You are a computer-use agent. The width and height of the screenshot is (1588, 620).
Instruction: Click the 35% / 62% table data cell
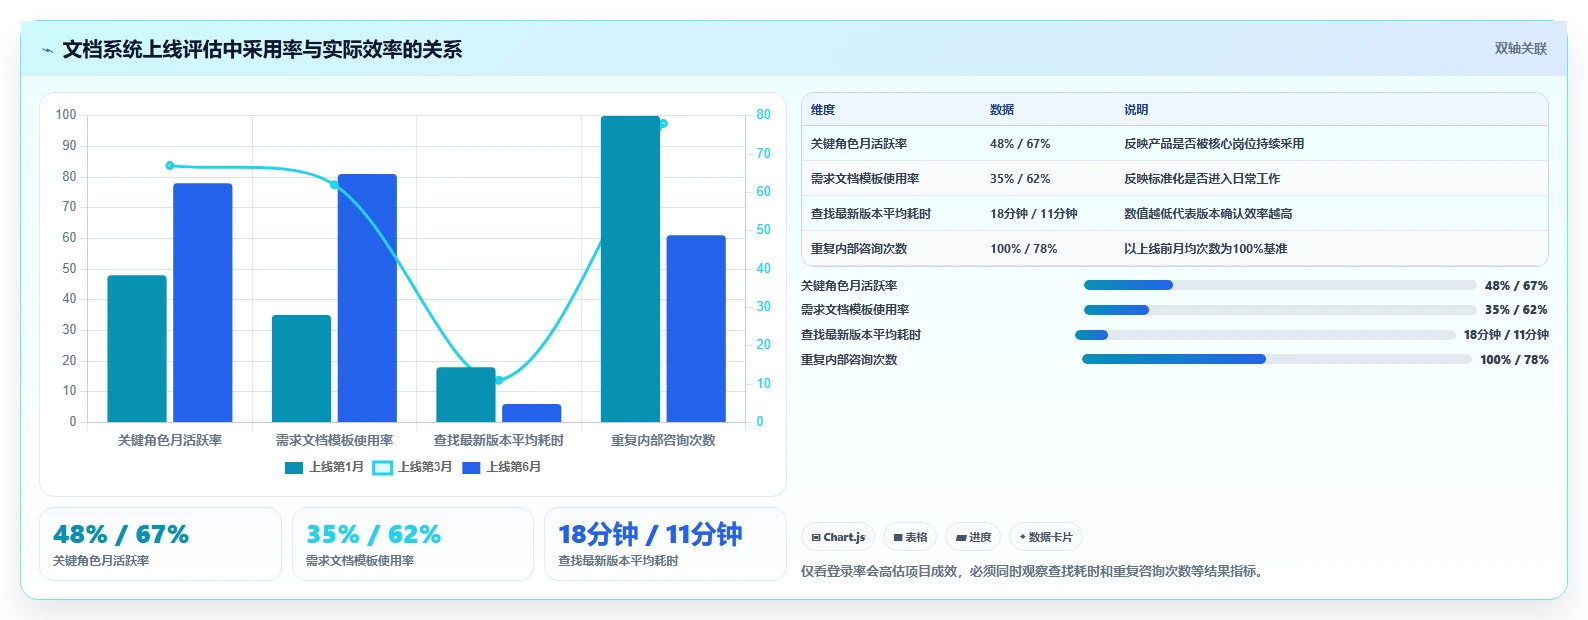1020,179
